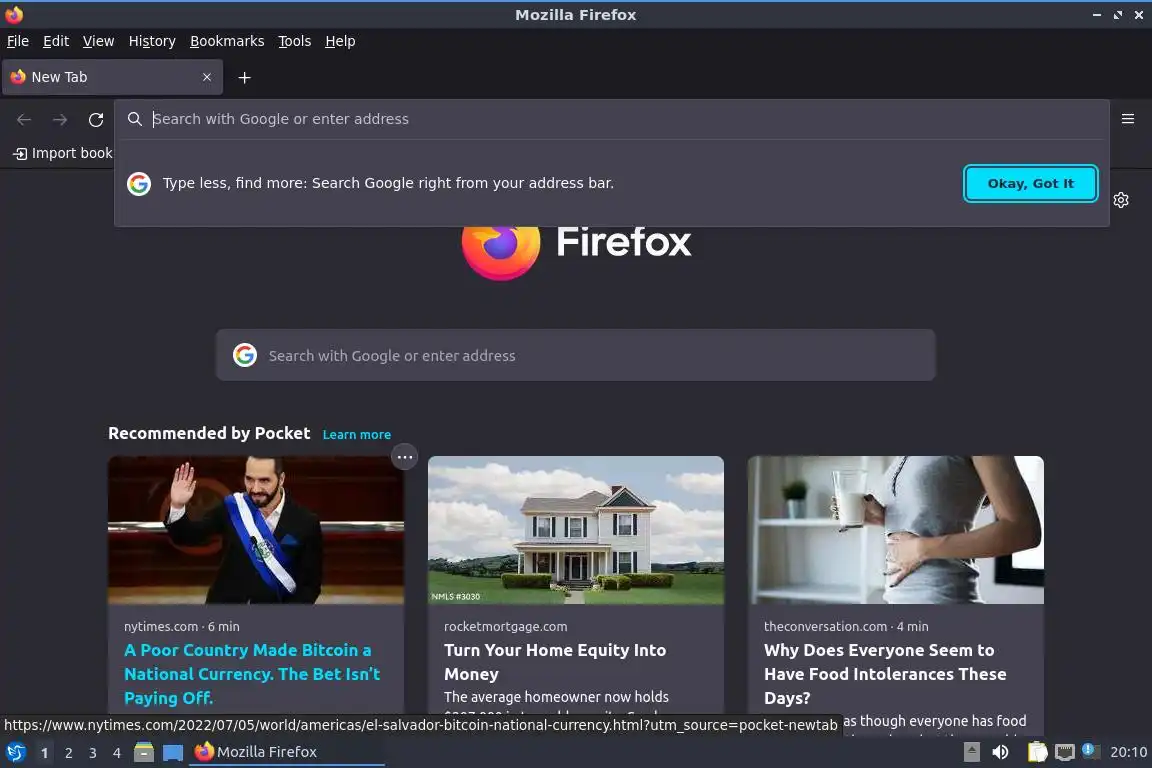Open Food Intolerances article headline

885,674
